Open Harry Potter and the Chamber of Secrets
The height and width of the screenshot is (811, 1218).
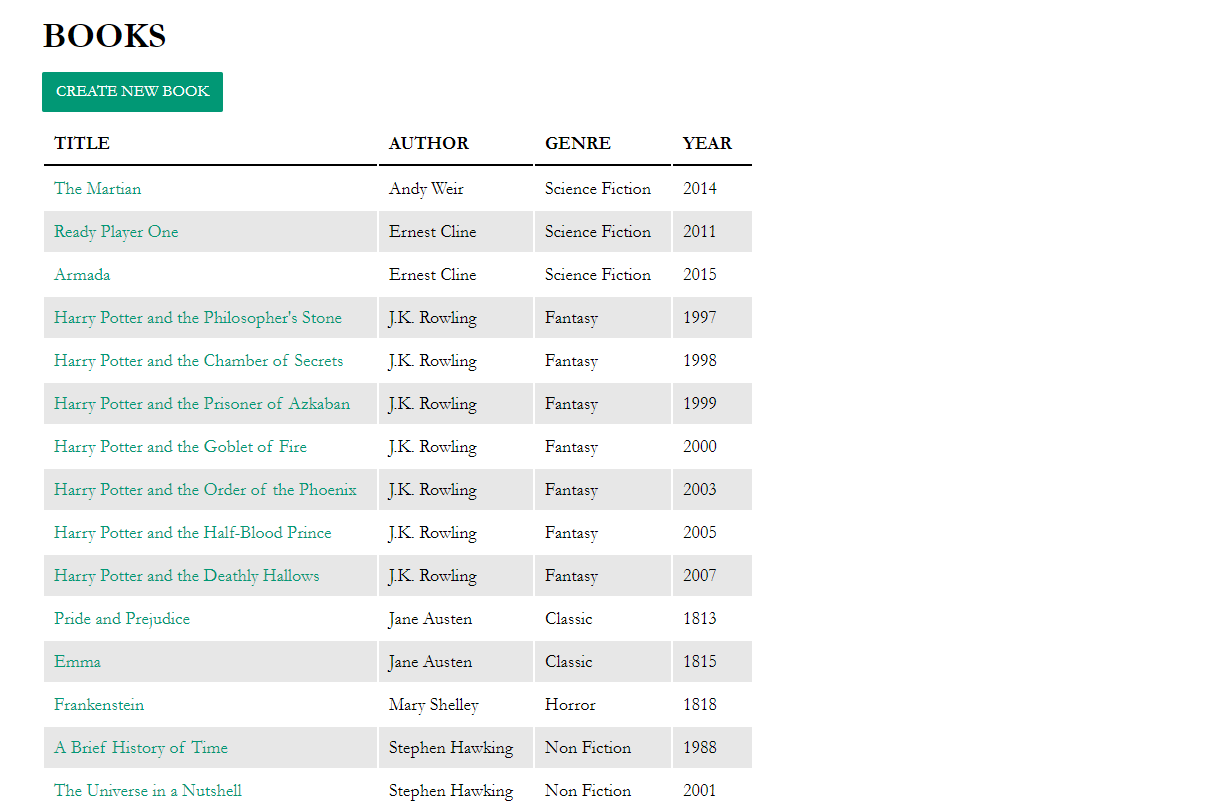coord(197,360)
